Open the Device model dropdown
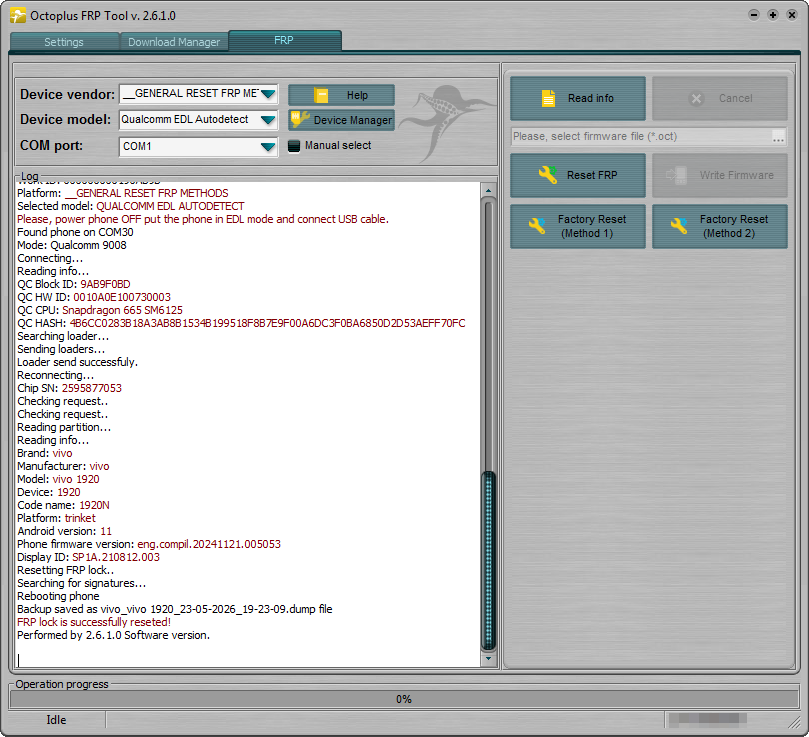Image resolution: width=809 pixels, height=737 pixels. pos(268,120)
